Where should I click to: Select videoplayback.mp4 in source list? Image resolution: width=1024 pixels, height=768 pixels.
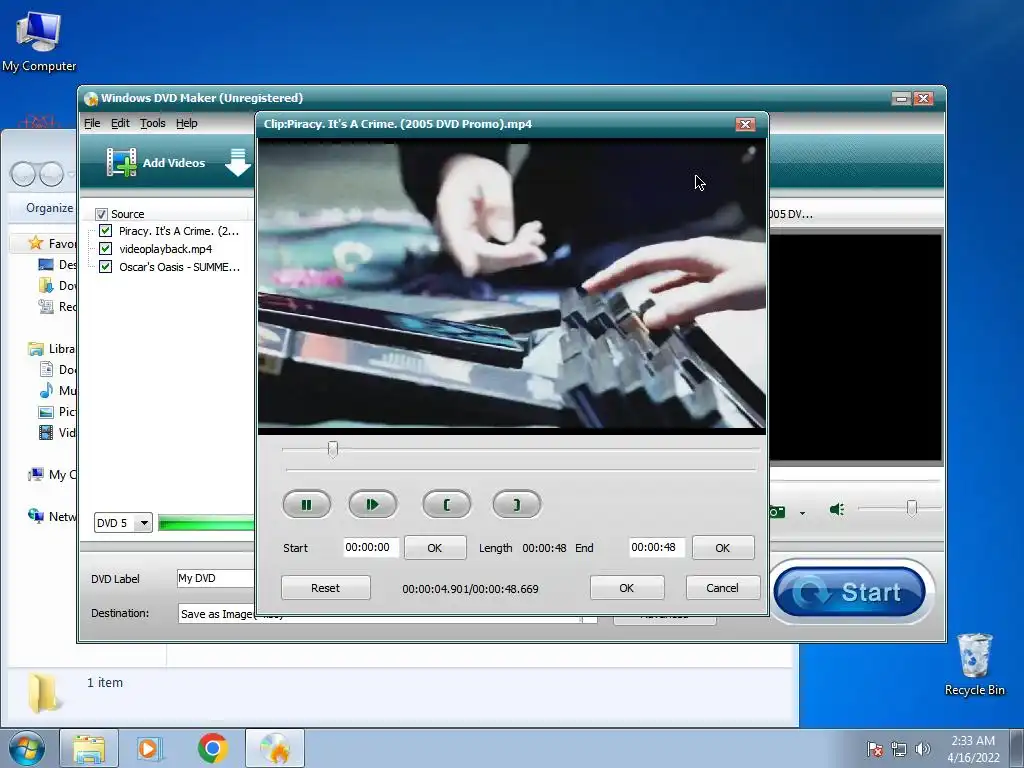point(166,249)
